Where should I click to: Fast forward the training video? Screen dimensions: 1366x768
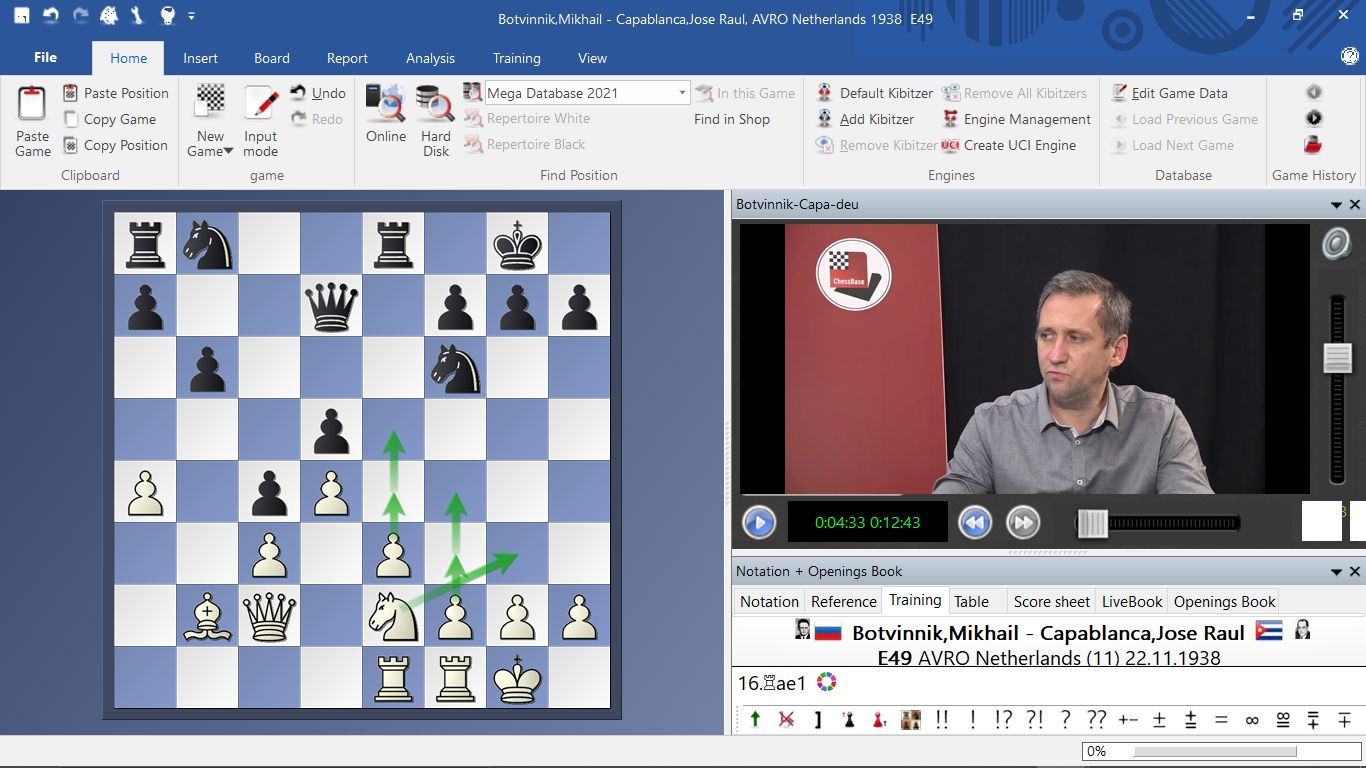click(x=1022, y=522)
